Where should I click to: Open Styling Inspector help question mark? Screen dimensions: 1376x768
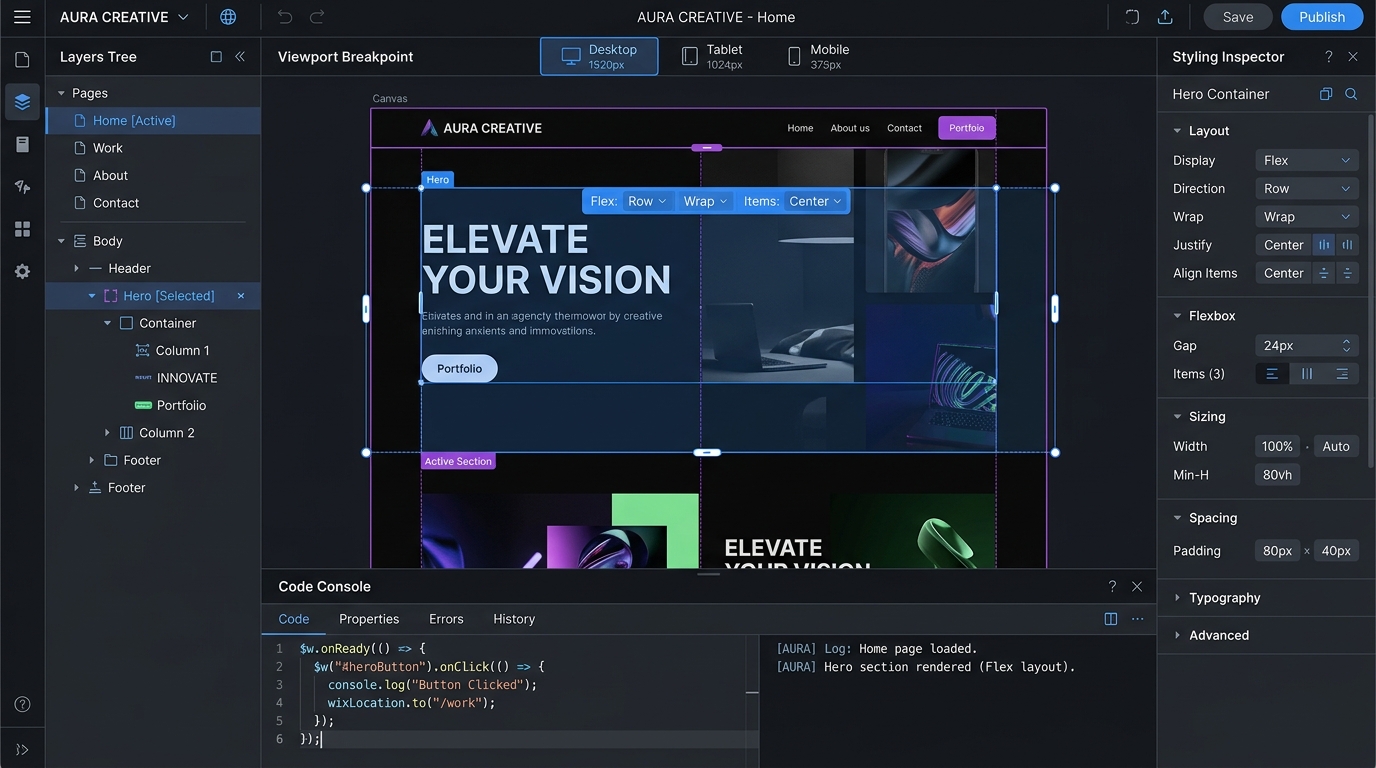tap(1328, 57)
